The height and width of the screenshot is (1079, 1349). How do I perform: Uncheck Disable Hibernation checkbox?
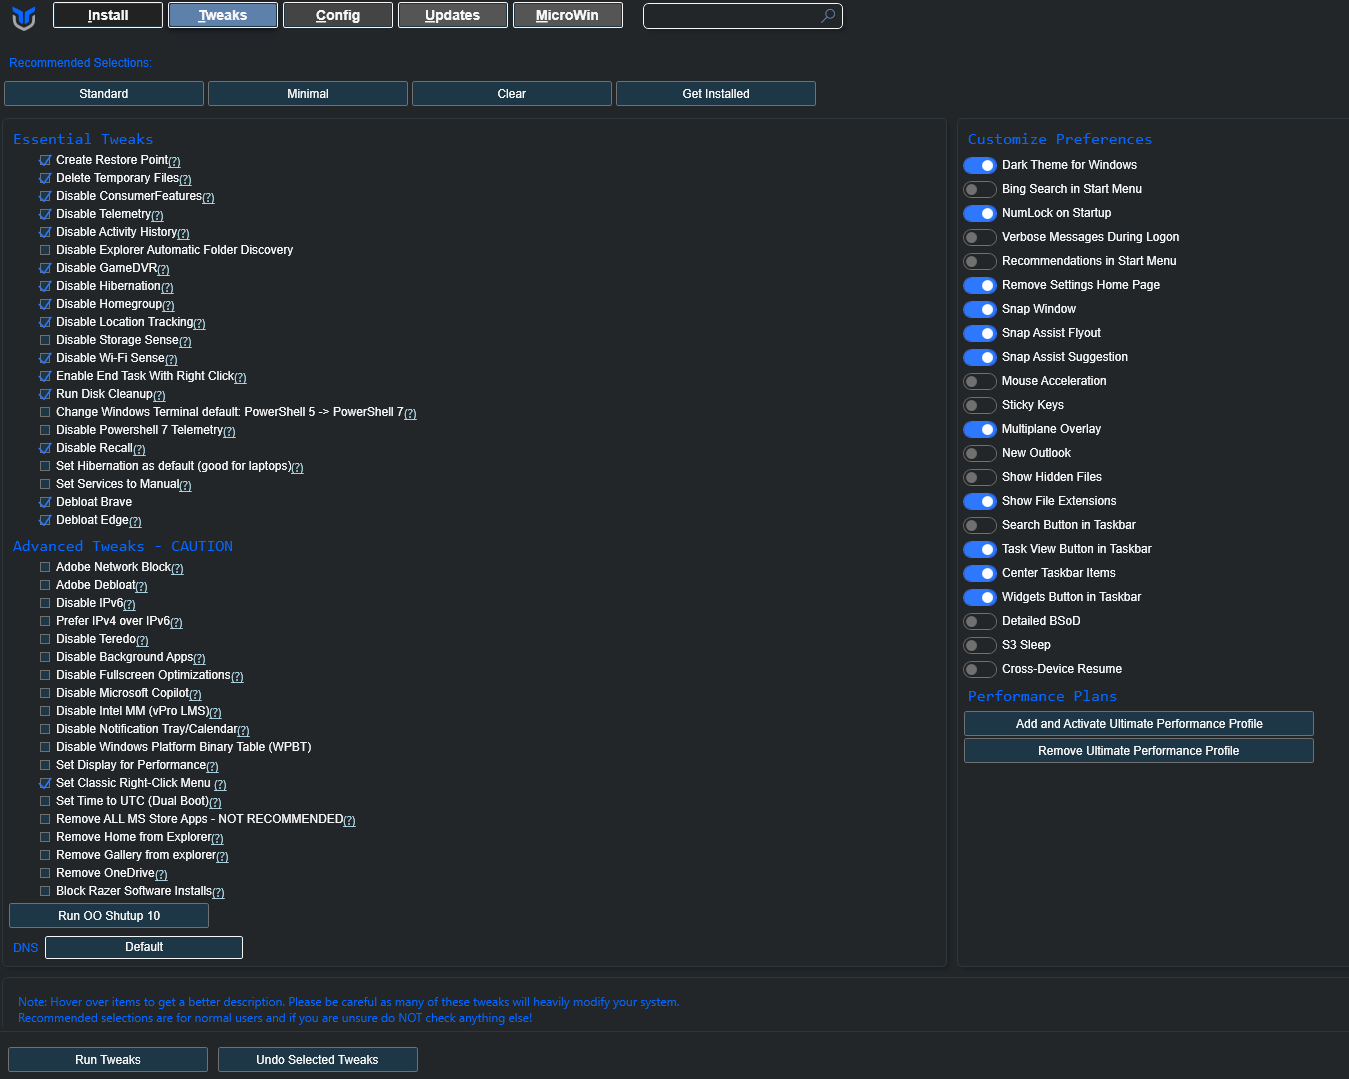coord(45,286)
